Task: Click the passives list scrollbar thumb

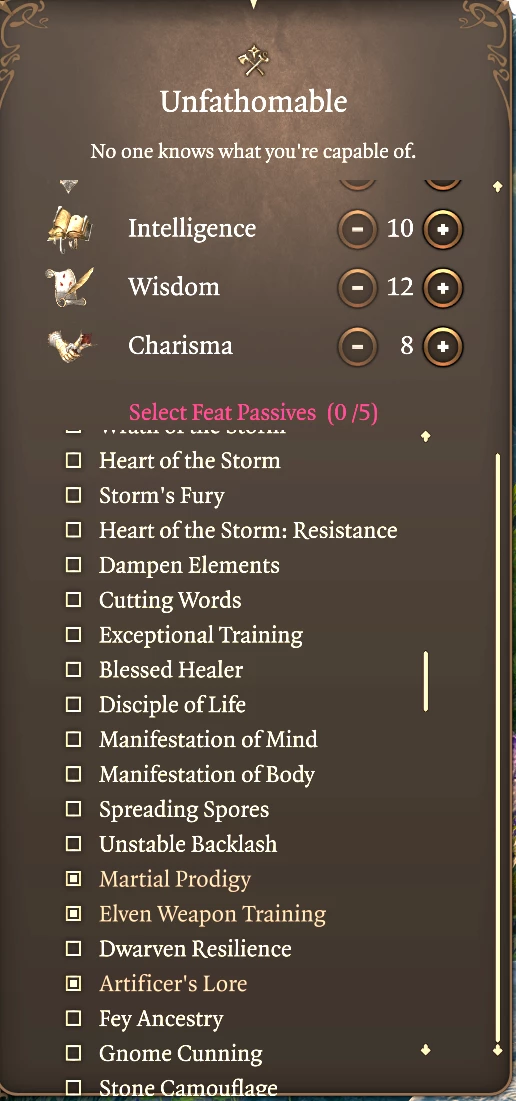Action: click(425, 682)
